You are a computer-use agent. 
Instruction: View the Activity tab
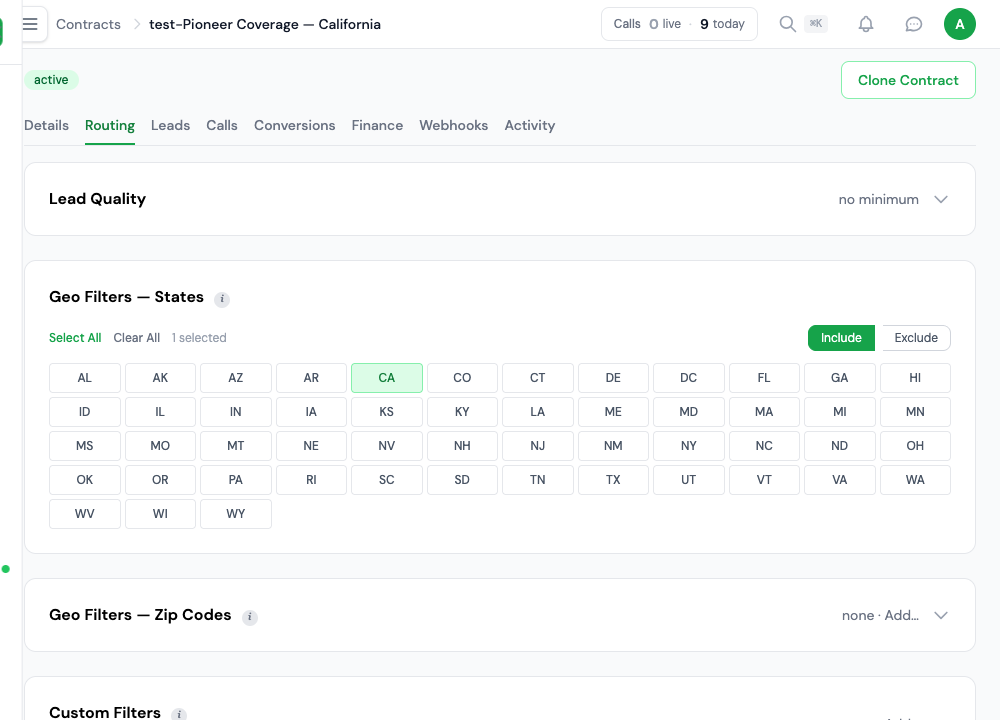click(529, 126)
